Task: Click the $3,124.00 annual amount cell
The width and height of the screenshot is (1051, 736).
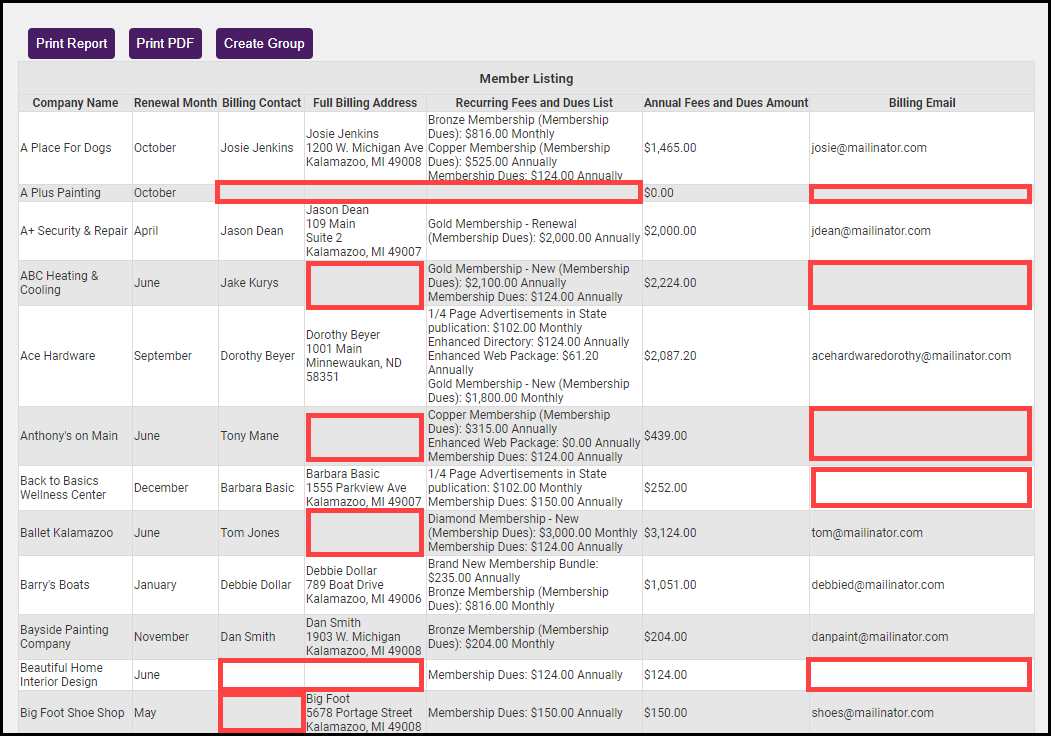Action: (x=670, y=533)
